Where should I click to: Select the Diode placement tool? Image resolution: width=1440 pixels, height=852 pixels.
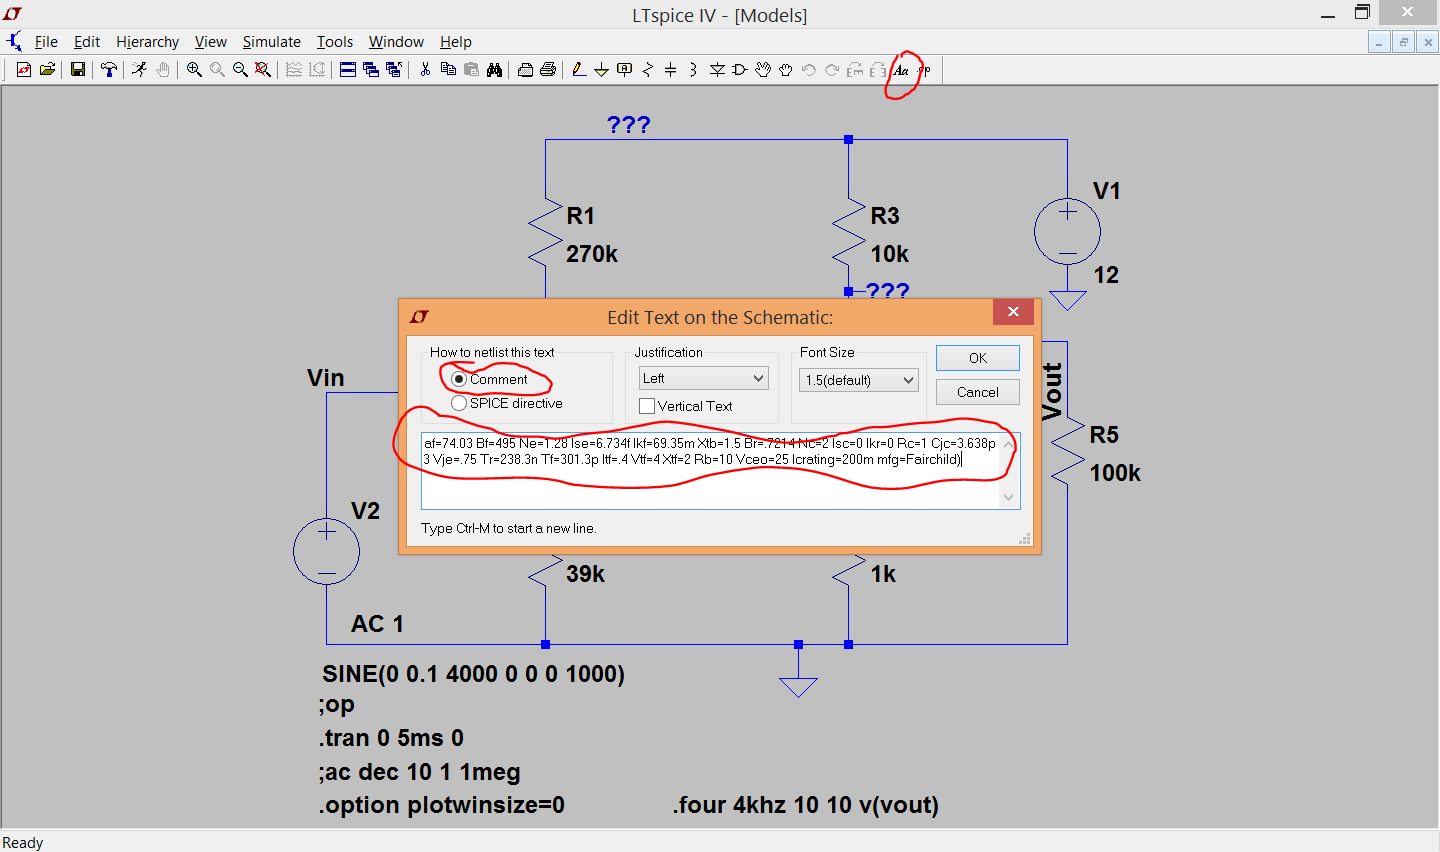pyautogui.click(x=717, y=70)
